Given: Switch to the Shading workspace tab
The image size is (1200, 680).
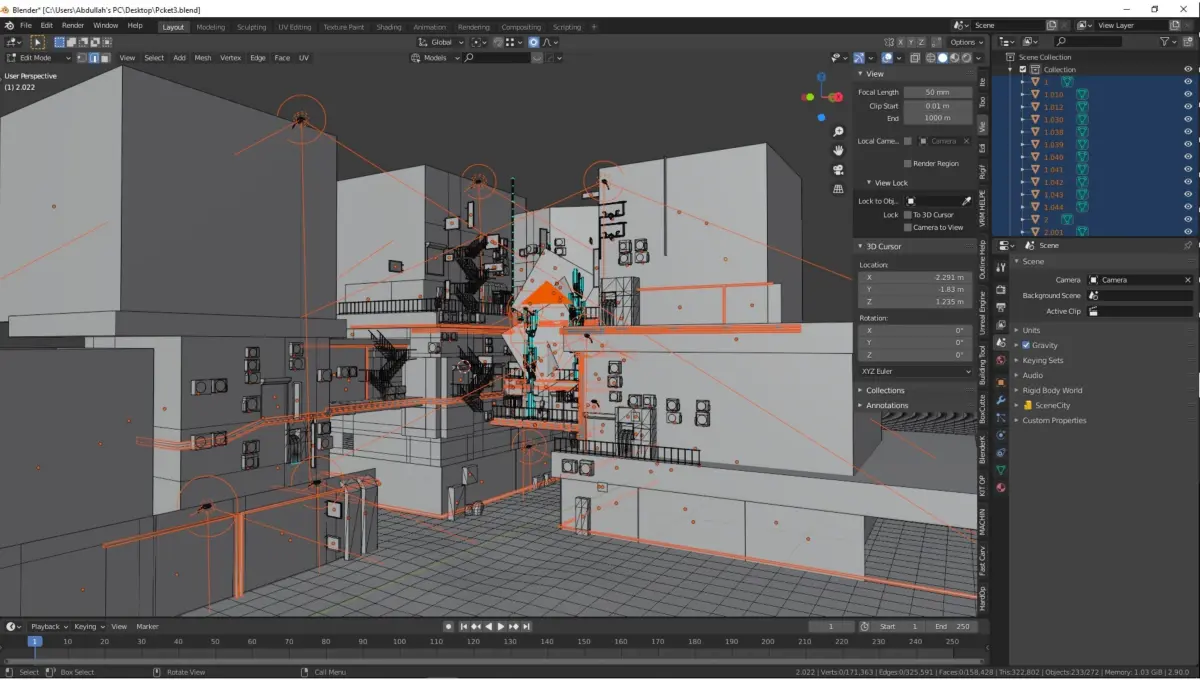Looking at the screenshot, I should coord(389,27).
